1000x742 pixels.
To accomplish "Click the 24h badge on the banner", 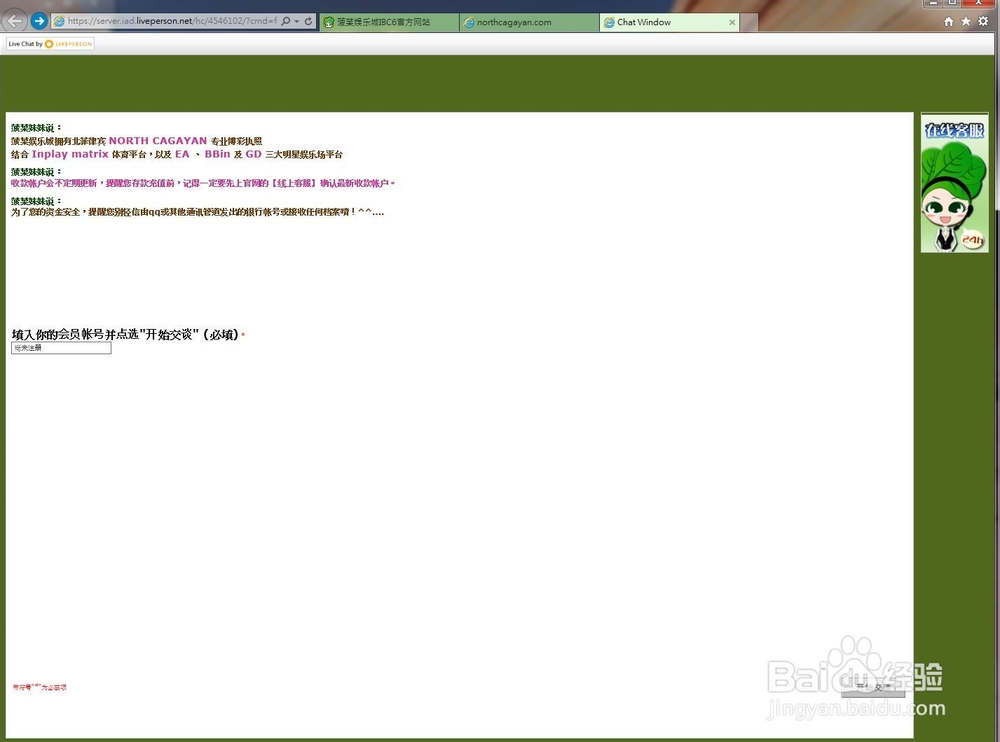I will [x=973, y=240].
